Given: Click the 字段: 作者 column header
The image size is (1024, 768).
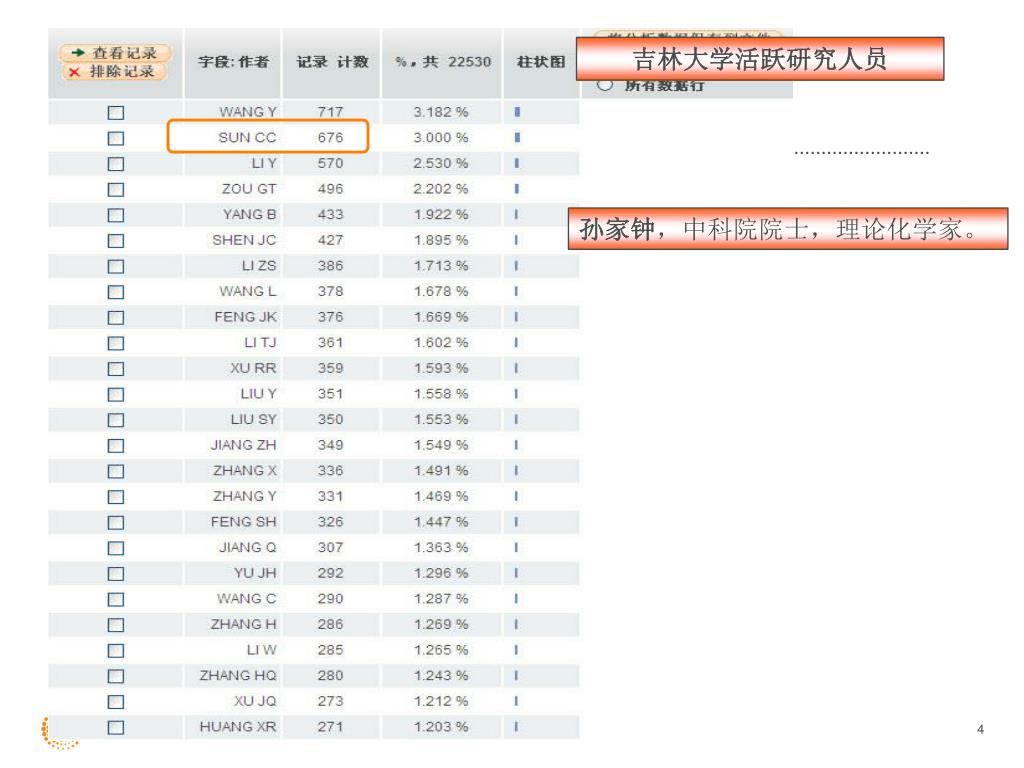Looking at the screenshot, I should pos(233,62).
